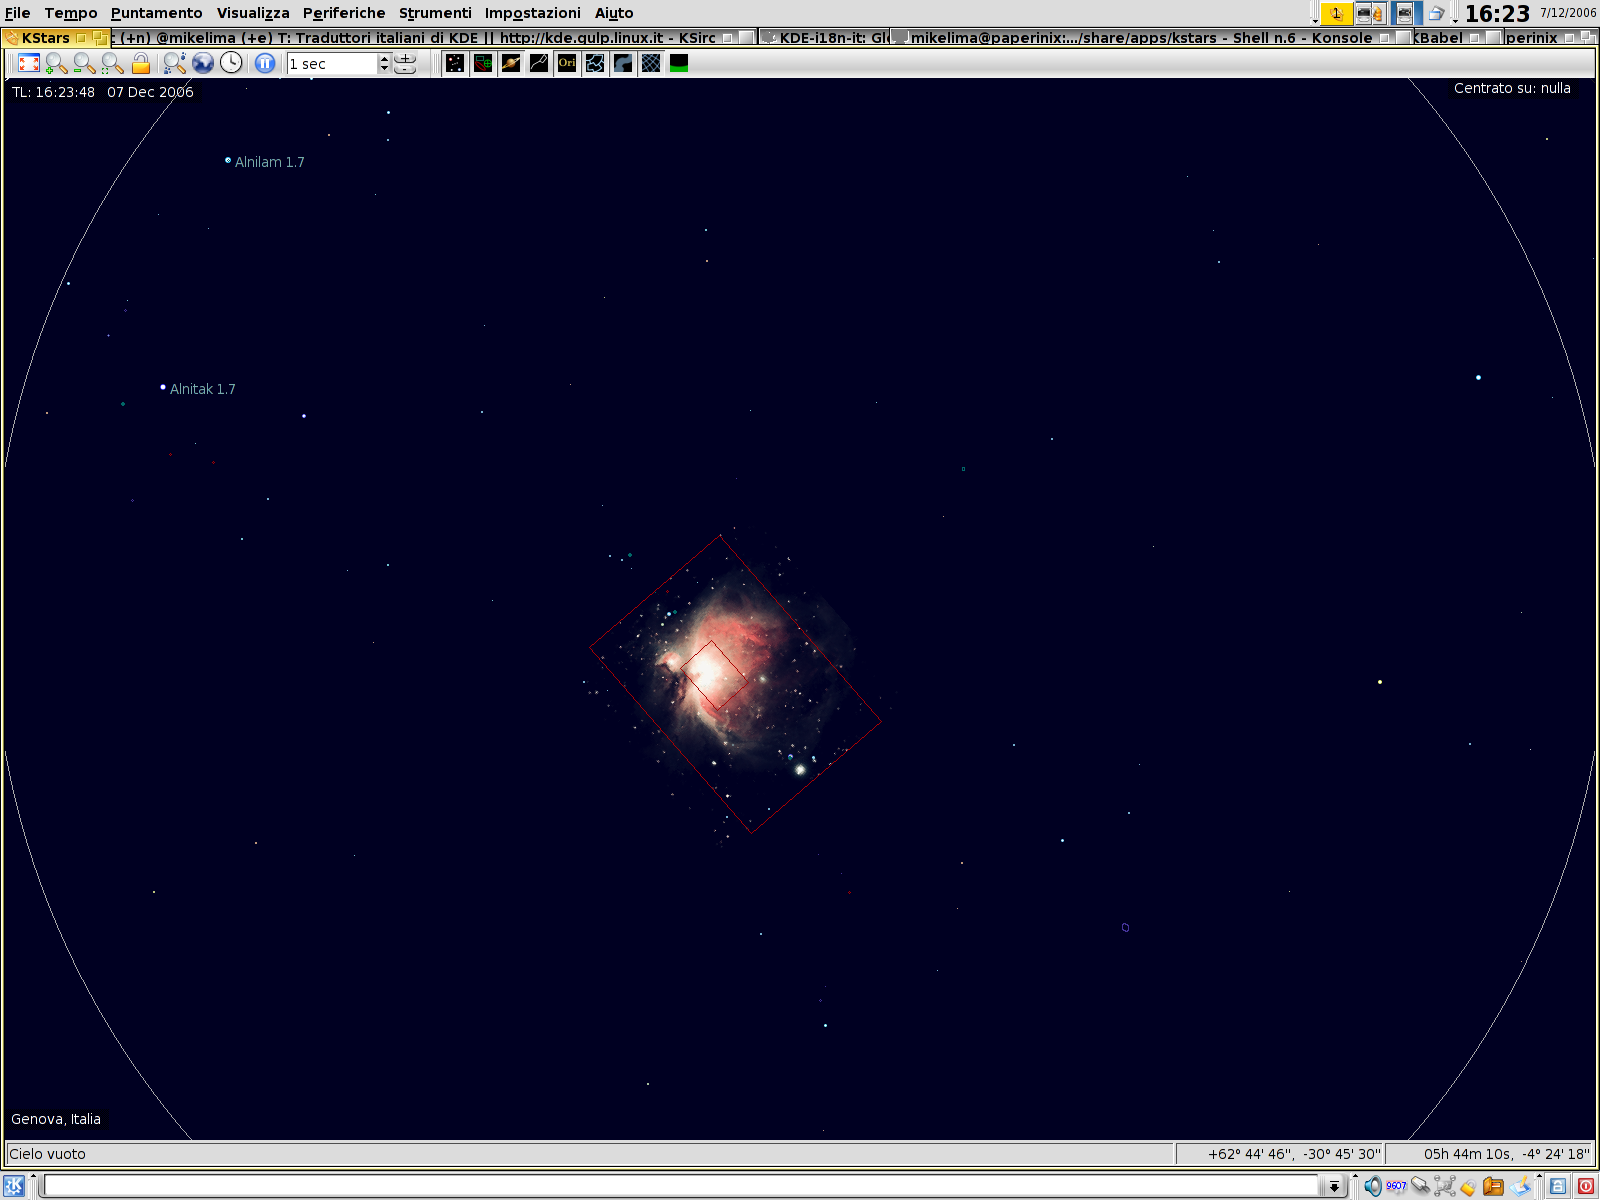Click the Genova, Italia location label

pos(56,1119)
